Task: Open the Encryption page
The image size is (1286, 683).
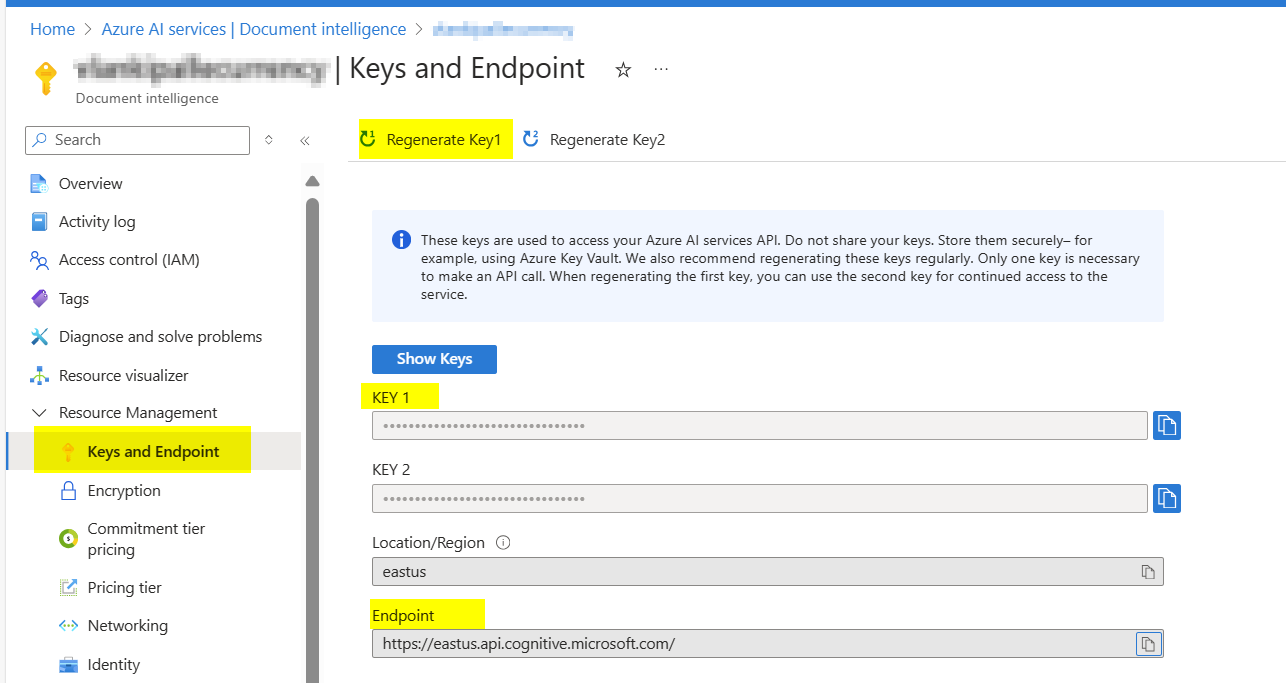Action: pyautogui.click(x=124, y=491)
